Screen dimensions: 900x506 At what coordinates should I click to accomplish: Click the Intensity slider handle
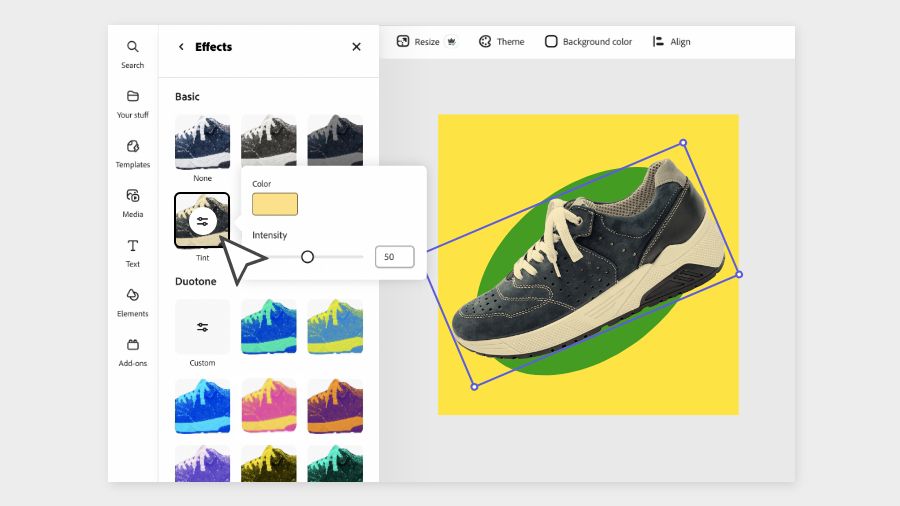click(x=307, y=257)
